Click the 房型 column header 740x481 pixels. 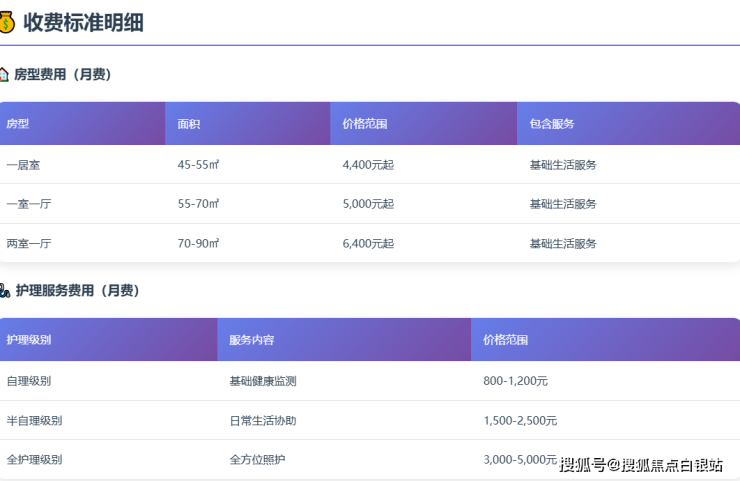tap(18, 124)
